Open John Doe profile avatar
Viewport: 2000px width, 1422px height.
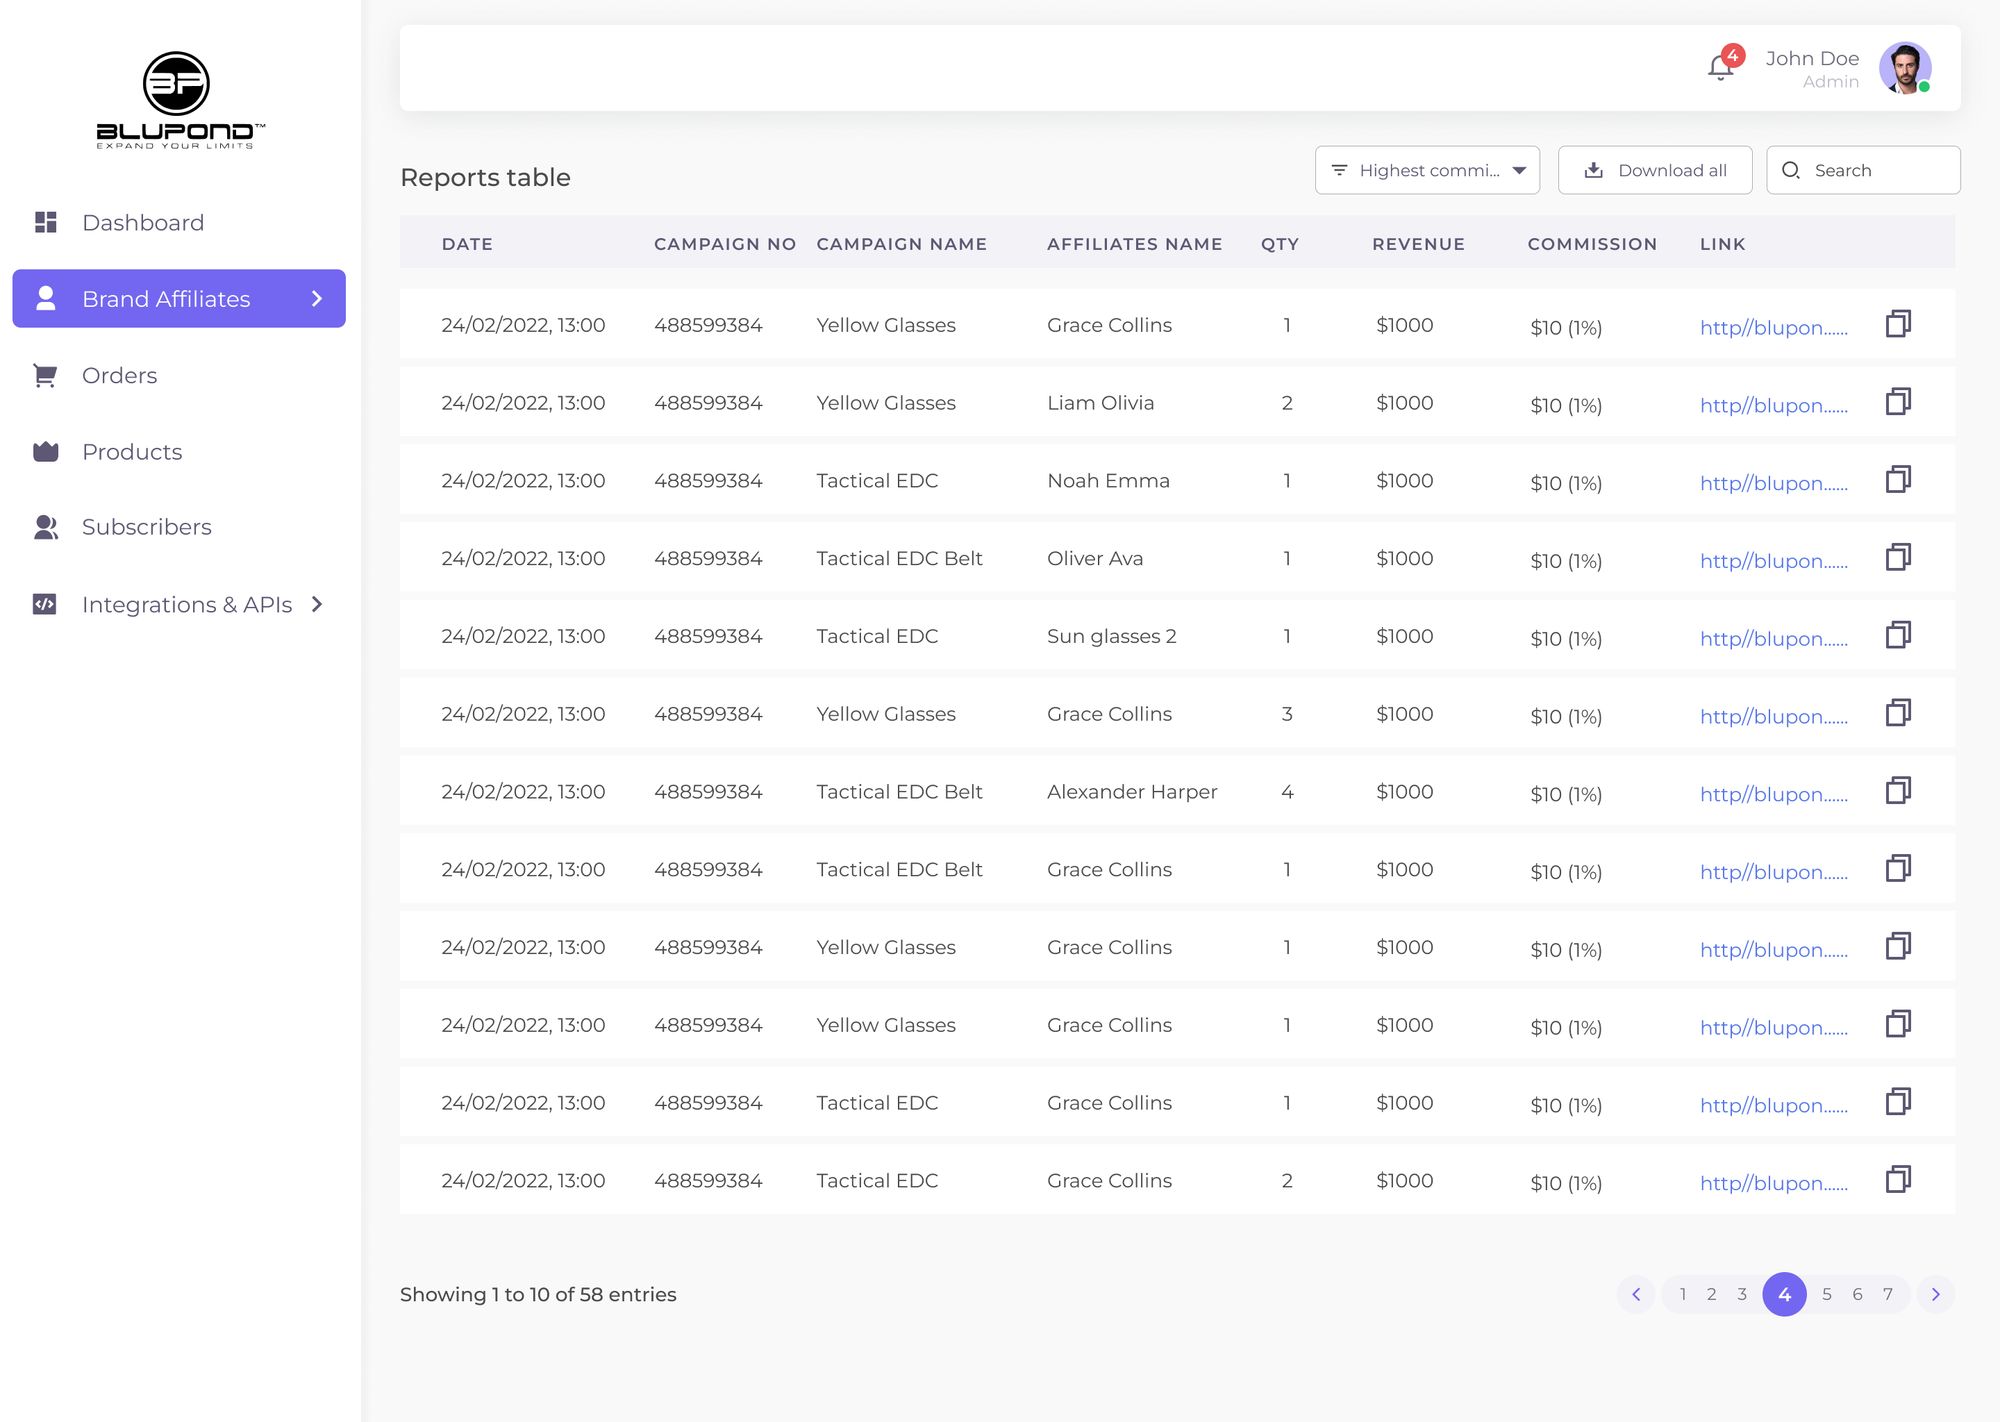[1904, 68]
